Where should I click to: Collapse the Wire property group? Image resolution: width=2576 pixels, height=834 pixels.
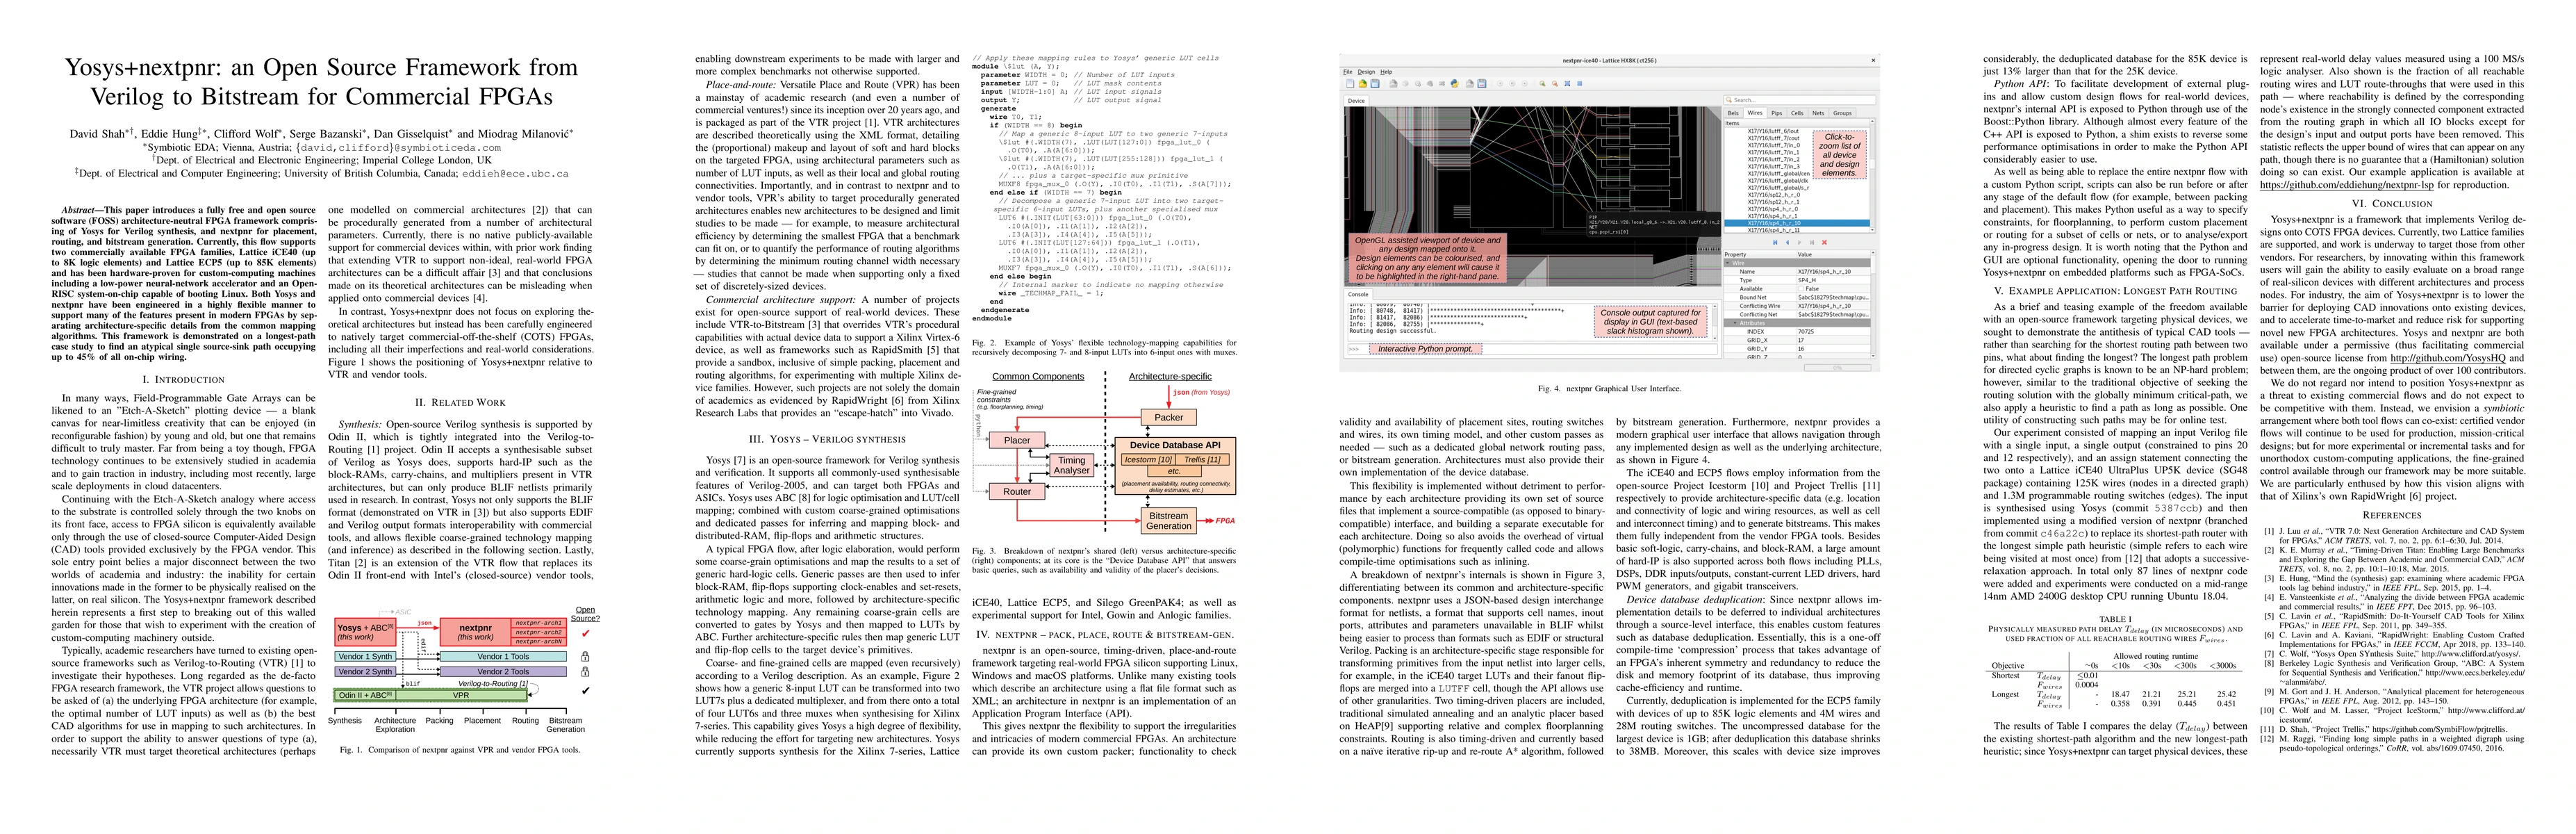click(1728, 263)
